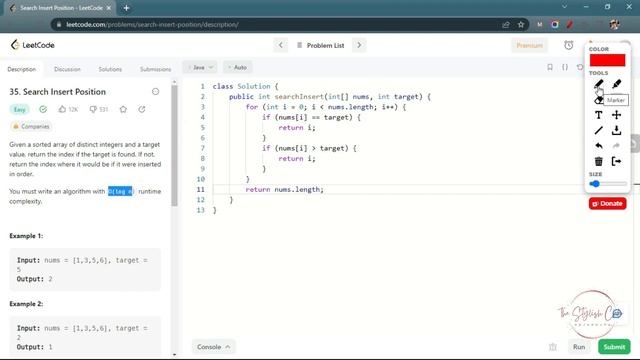Click the scroll down arrow of the description panel
The width and height of the screenshot is (640, 360).
[174, 355]
